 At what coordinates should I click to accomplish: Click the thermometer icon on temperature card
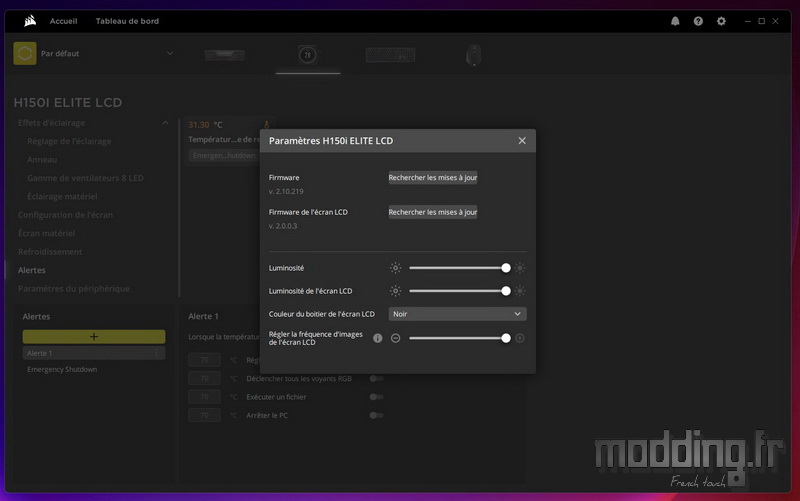pos(266,124)
